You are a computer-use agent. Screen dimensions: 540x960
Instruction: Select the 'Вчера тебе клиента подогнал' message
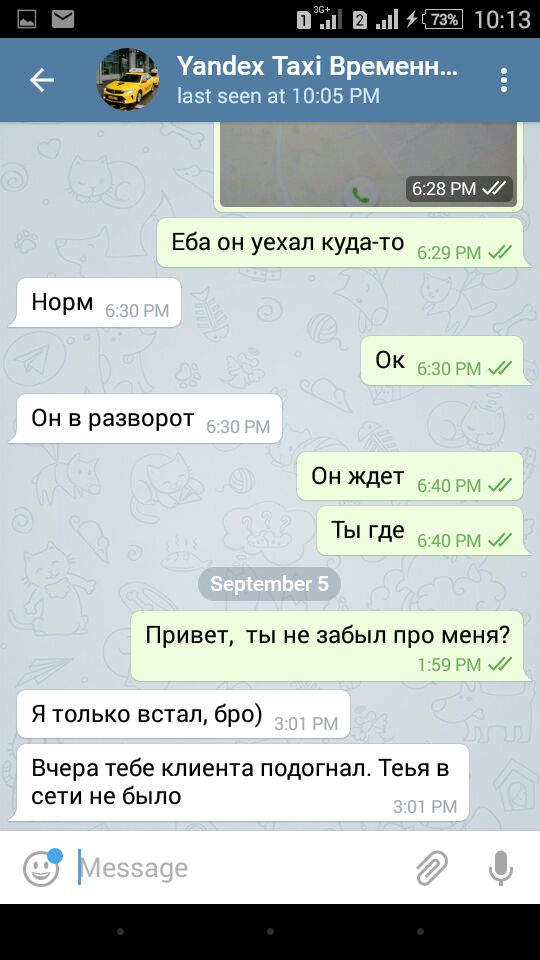tap(240, 782)
